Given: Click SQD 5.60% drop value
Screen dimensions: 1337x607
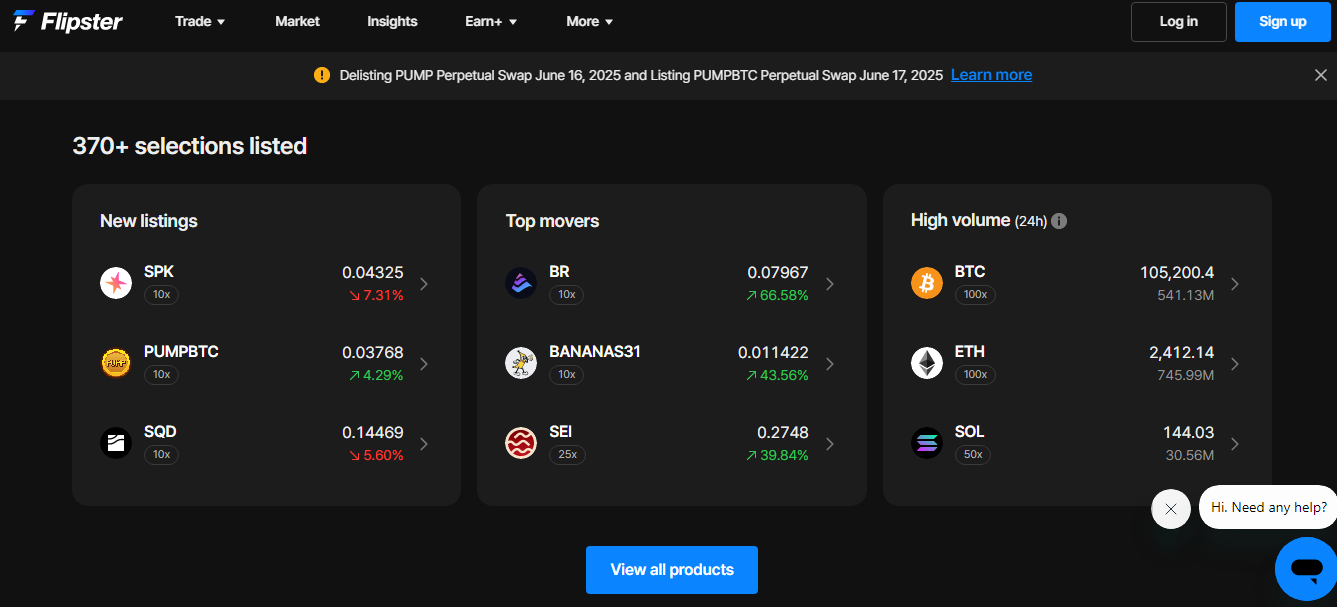Looking at the screenshot, I should pos(376,455).
